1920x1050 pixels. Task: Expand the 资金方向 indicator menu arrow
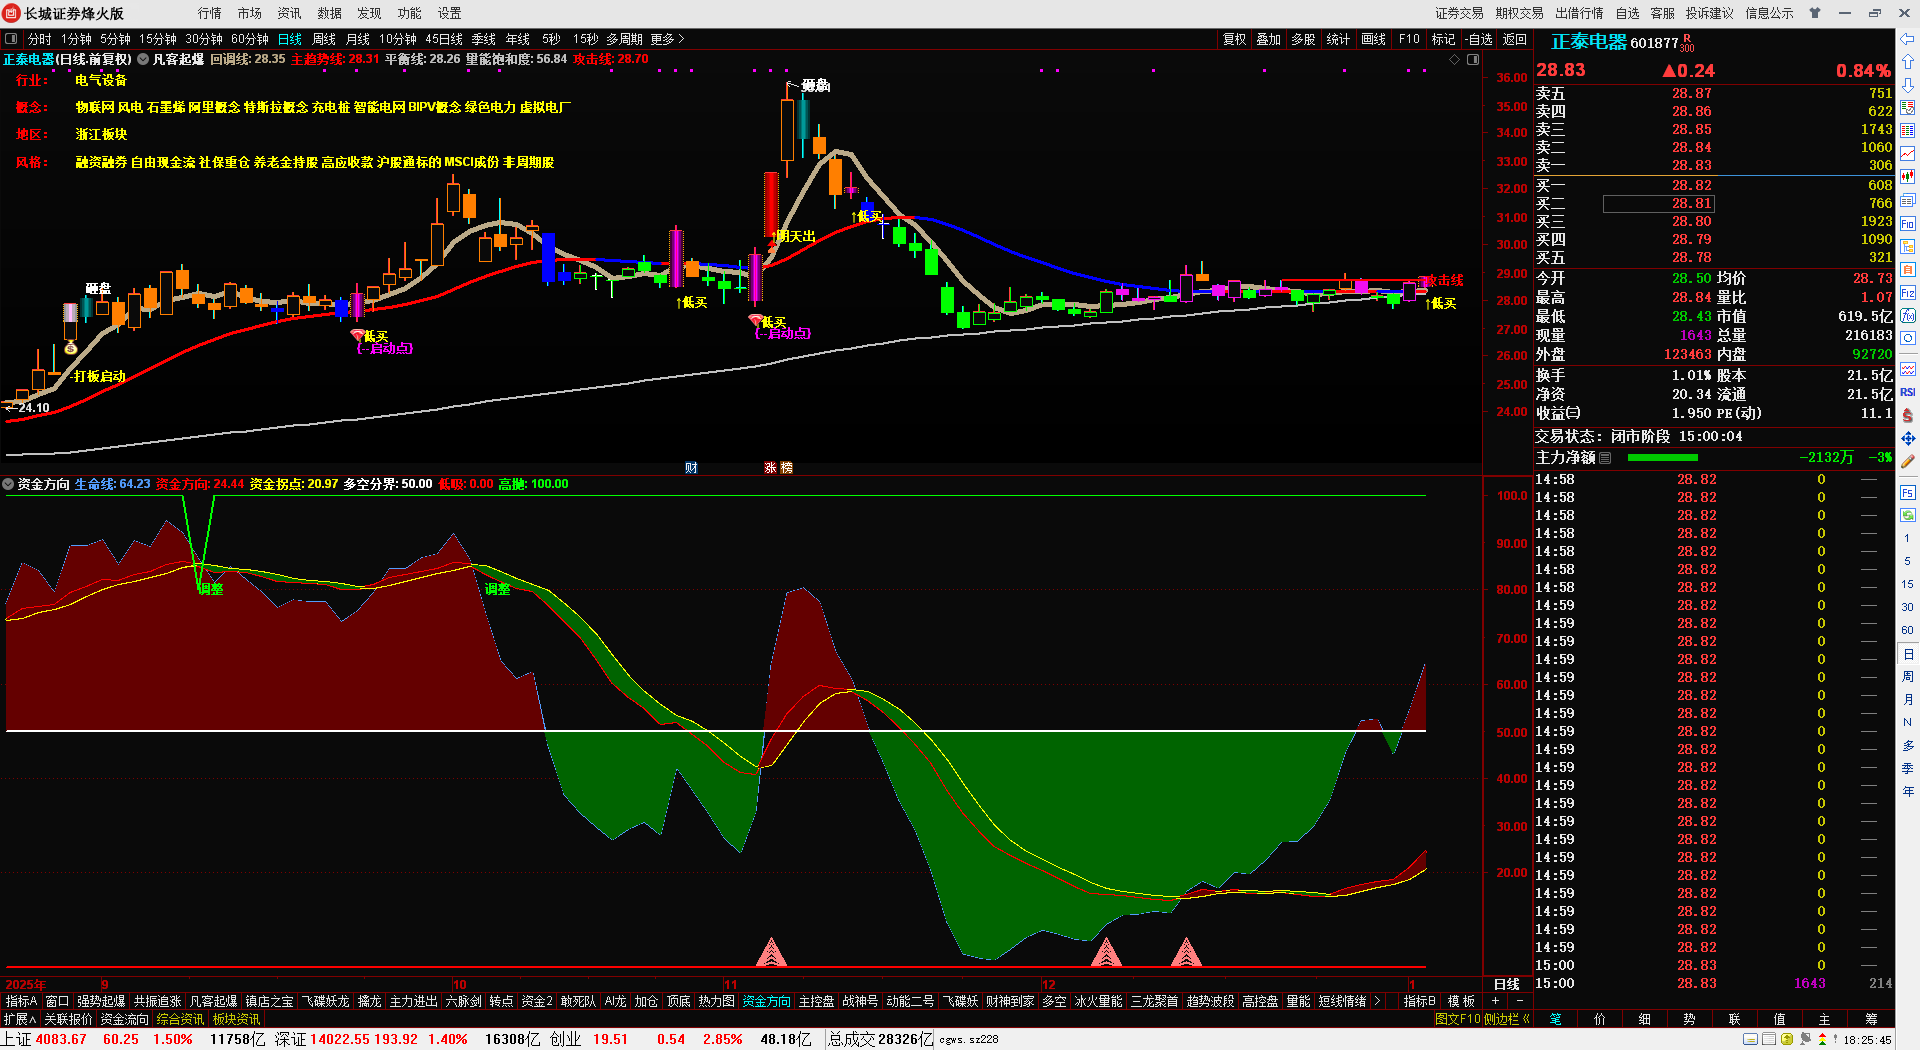tap(8, 484)
